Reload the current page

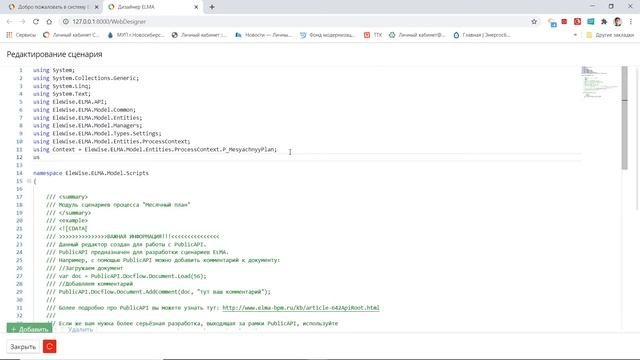[36, 22]
